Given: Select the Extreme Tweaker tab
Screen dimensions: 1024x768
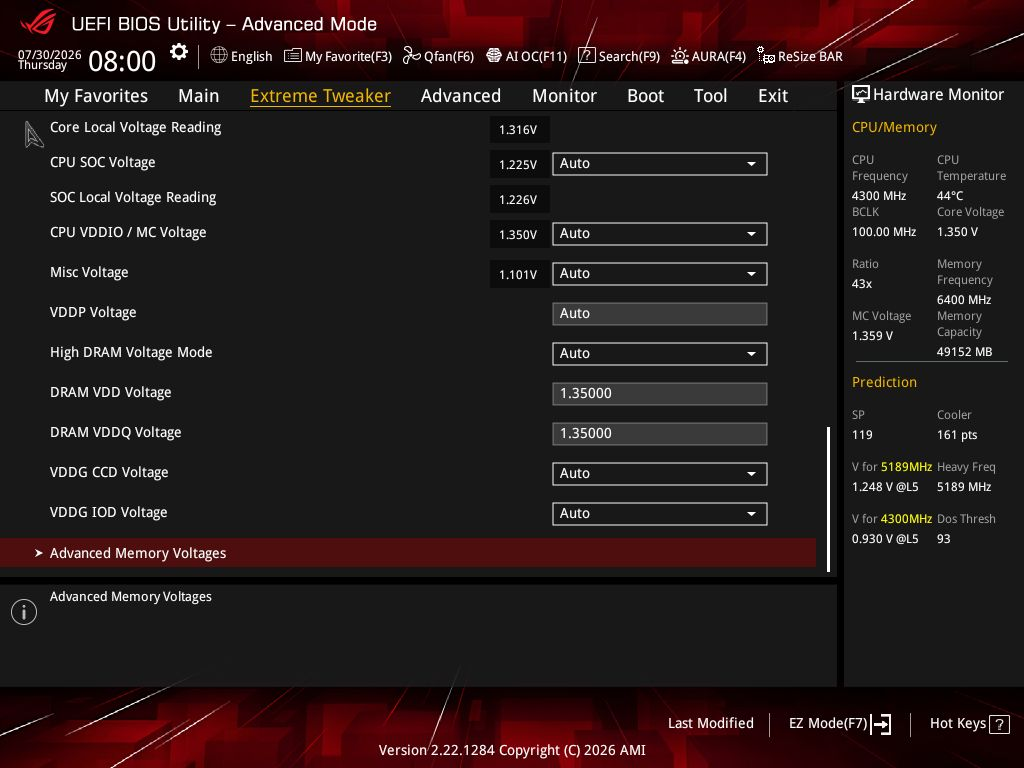Looking at the screenshot, I should coord(320,96).
